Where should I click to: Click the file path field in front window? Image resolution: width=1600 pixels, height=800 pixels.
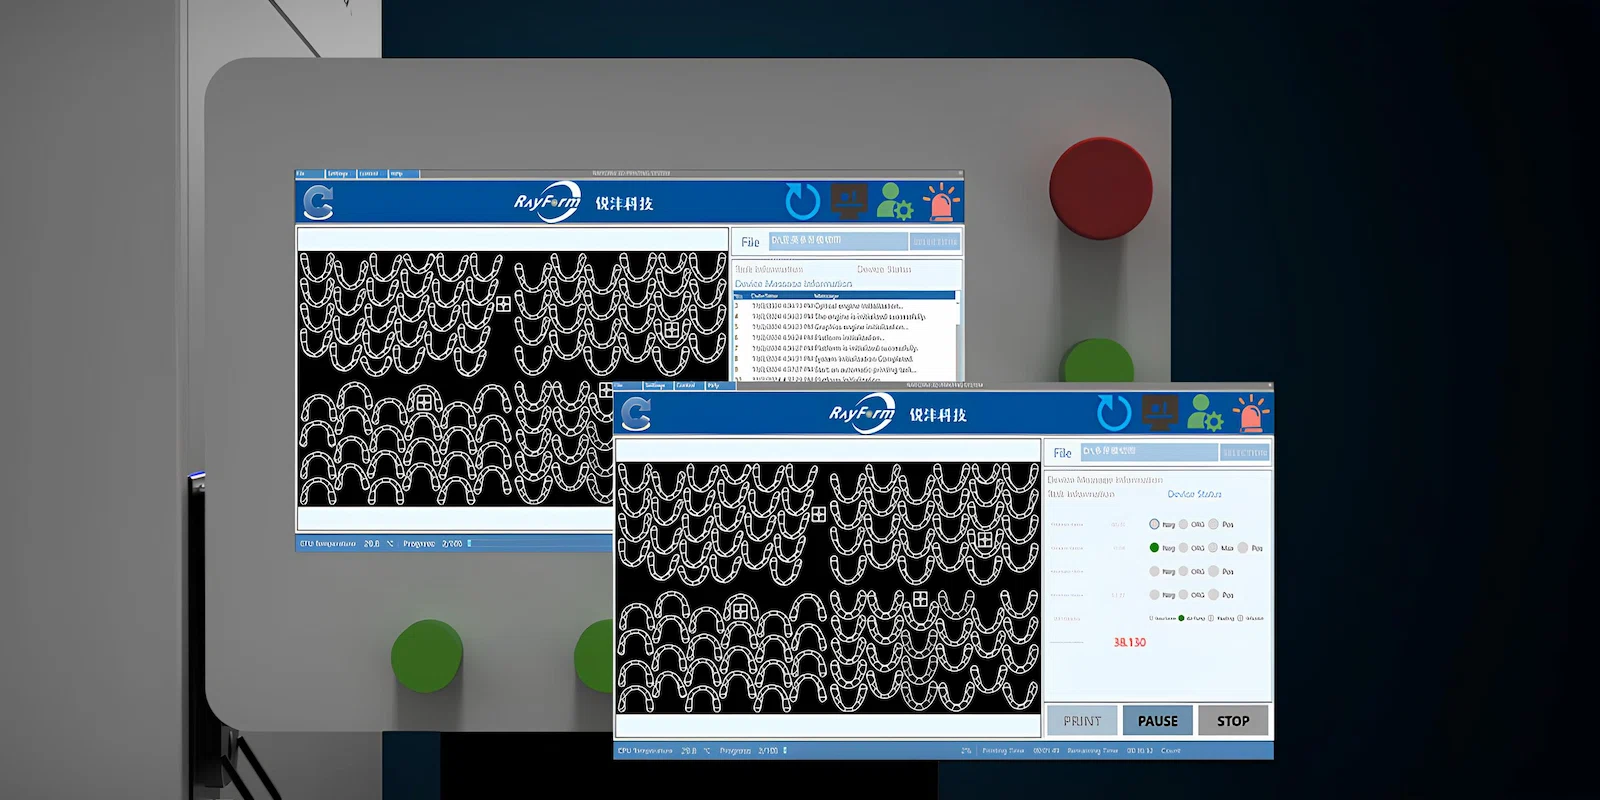coord(1148,452)
